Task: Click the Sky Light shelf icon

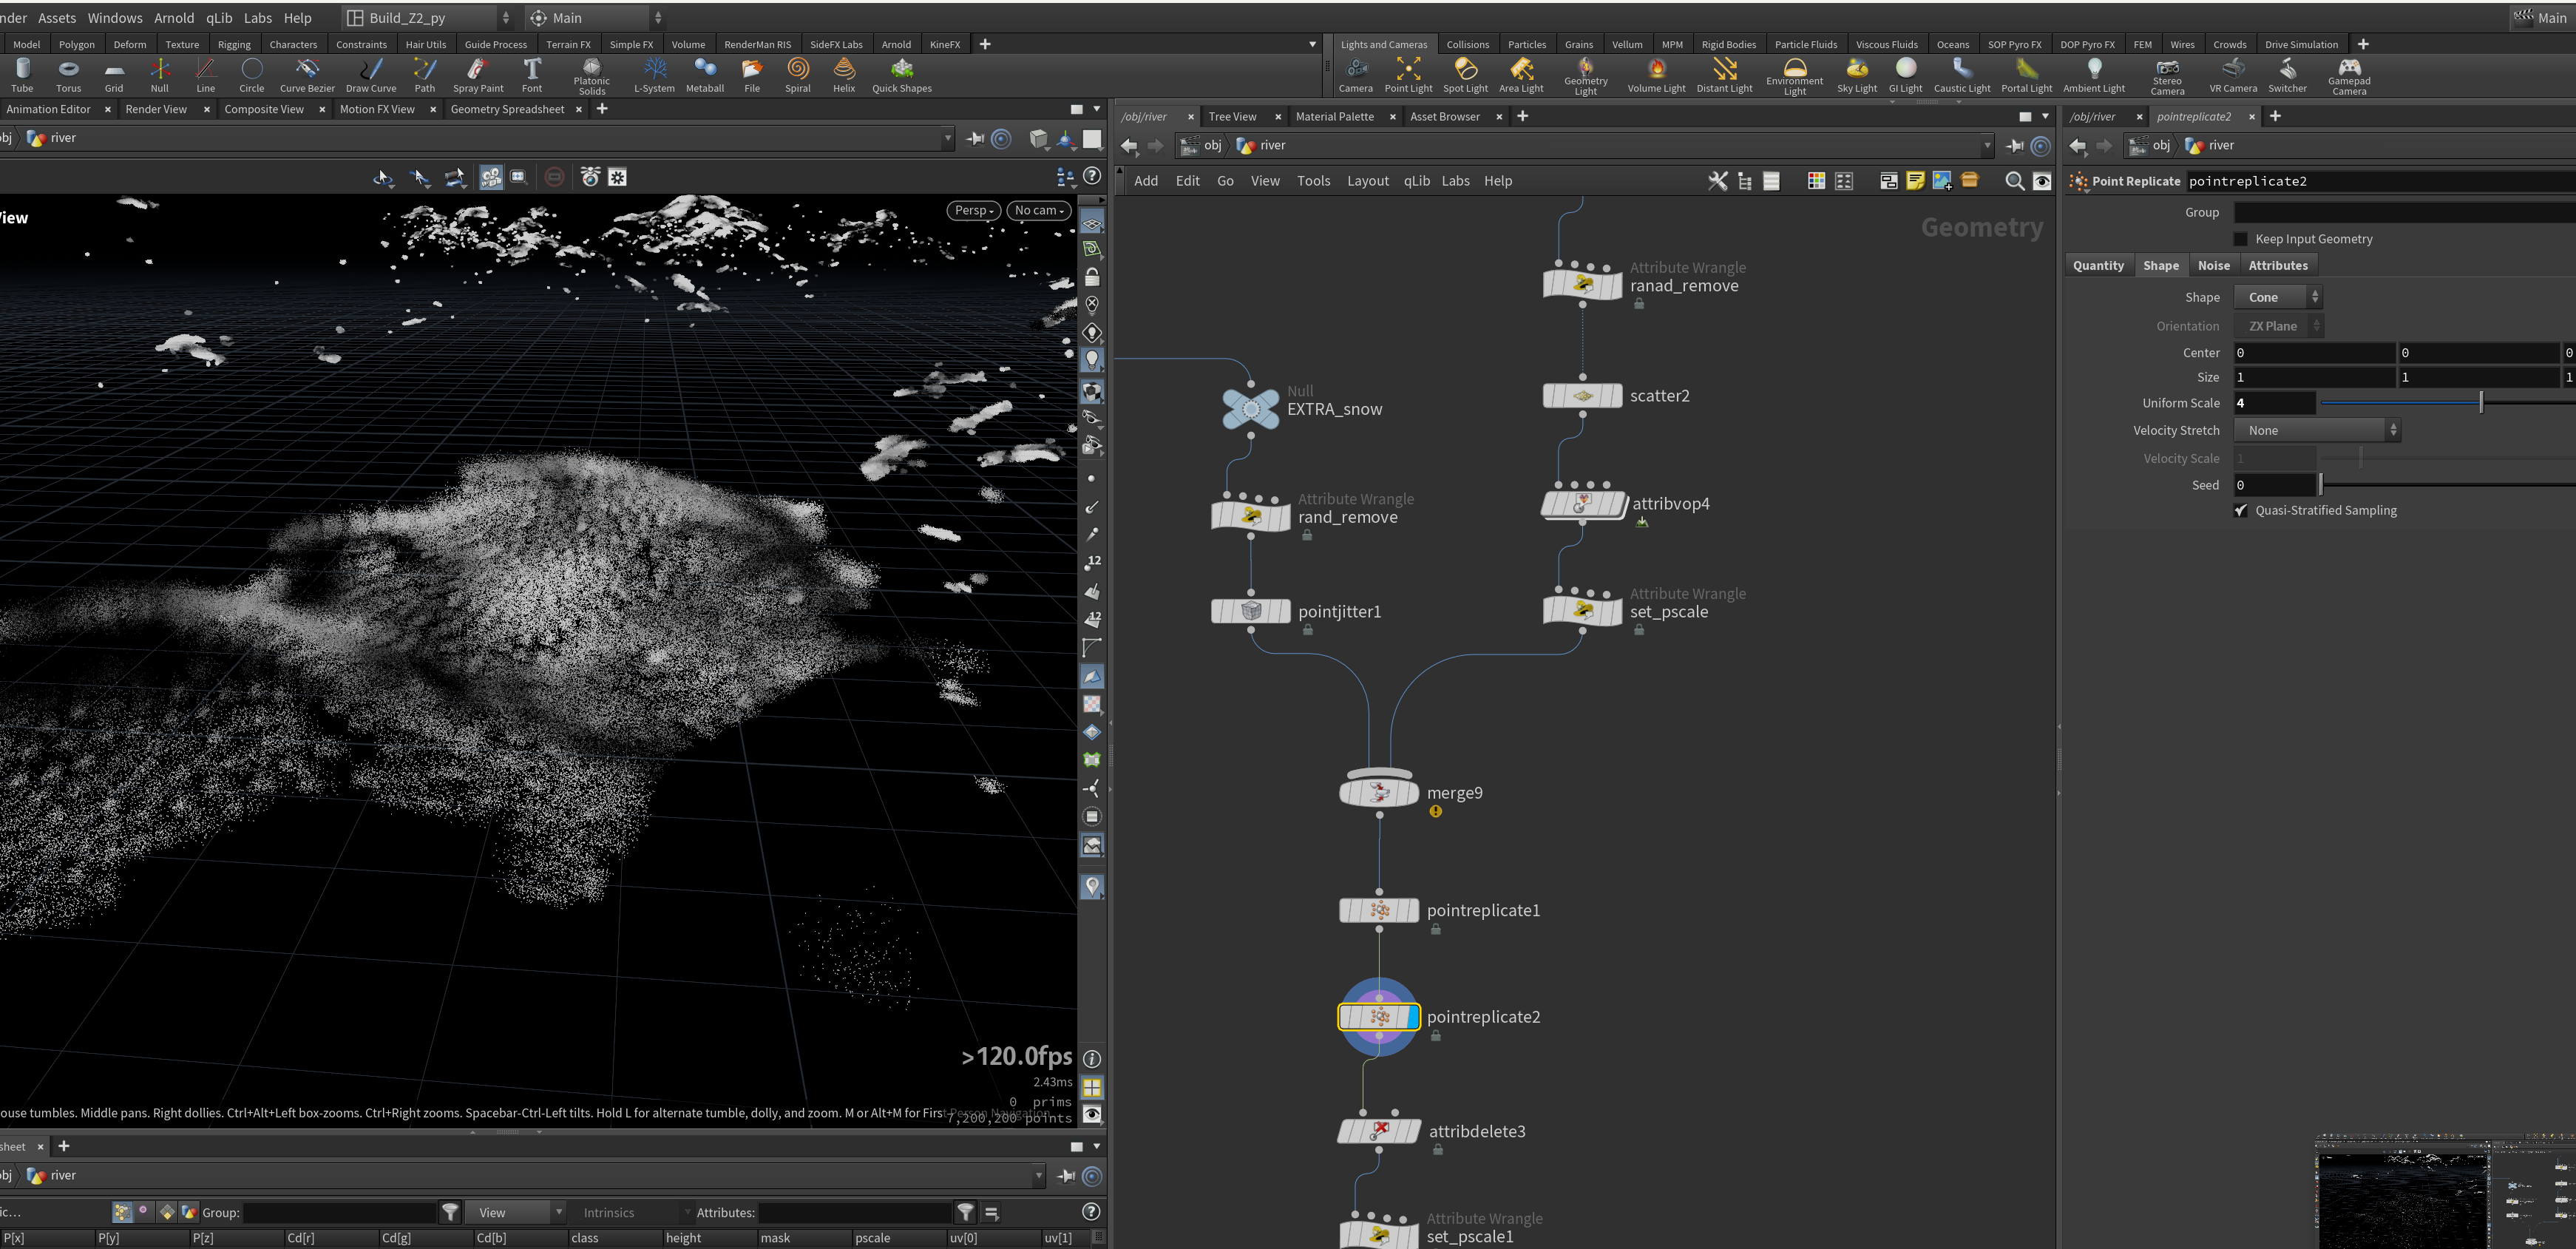Action: [x=1857, y=75]
